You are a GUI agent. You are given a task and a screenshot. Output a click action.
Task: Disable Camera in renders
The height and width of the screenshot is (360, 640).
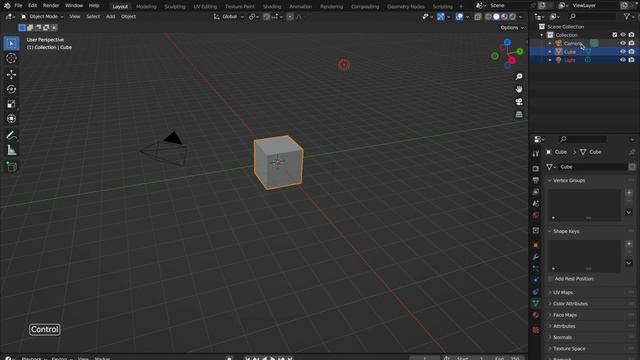[x=631, y=43]
